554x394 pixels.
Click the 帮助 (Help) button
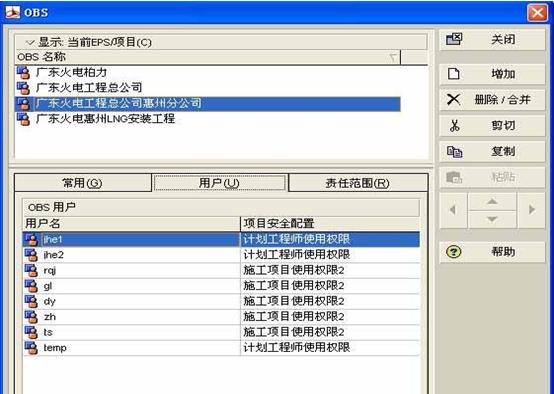492,252
